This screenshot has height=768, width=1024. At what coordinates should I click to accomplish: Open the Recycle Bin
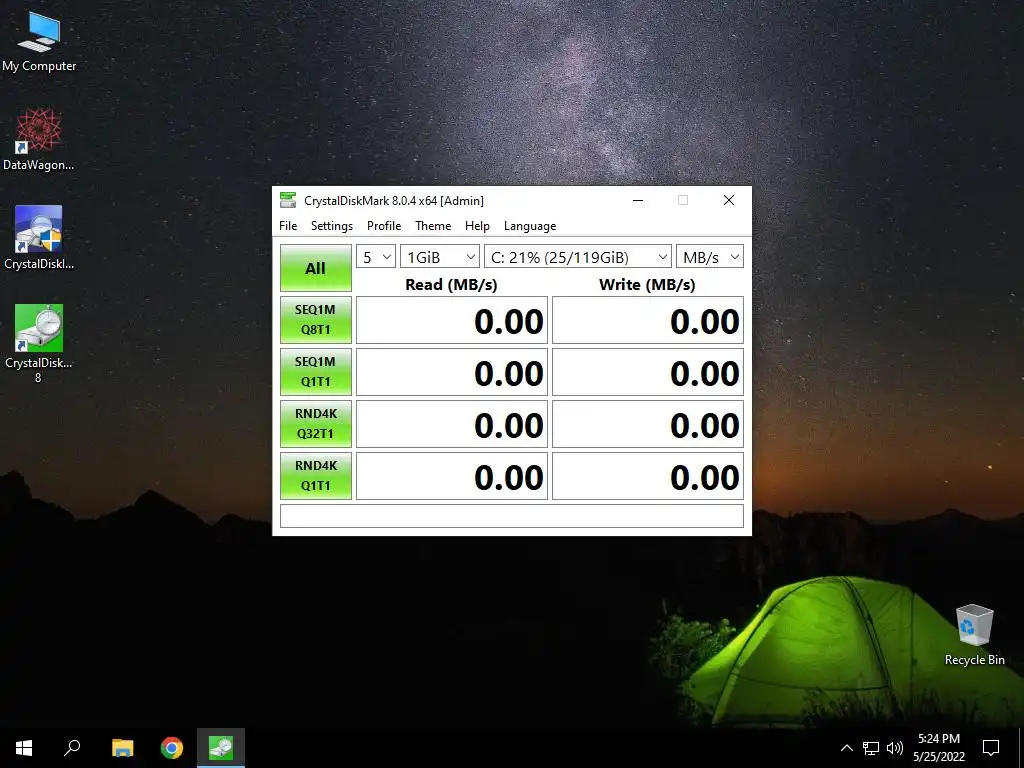pos(974,635)
